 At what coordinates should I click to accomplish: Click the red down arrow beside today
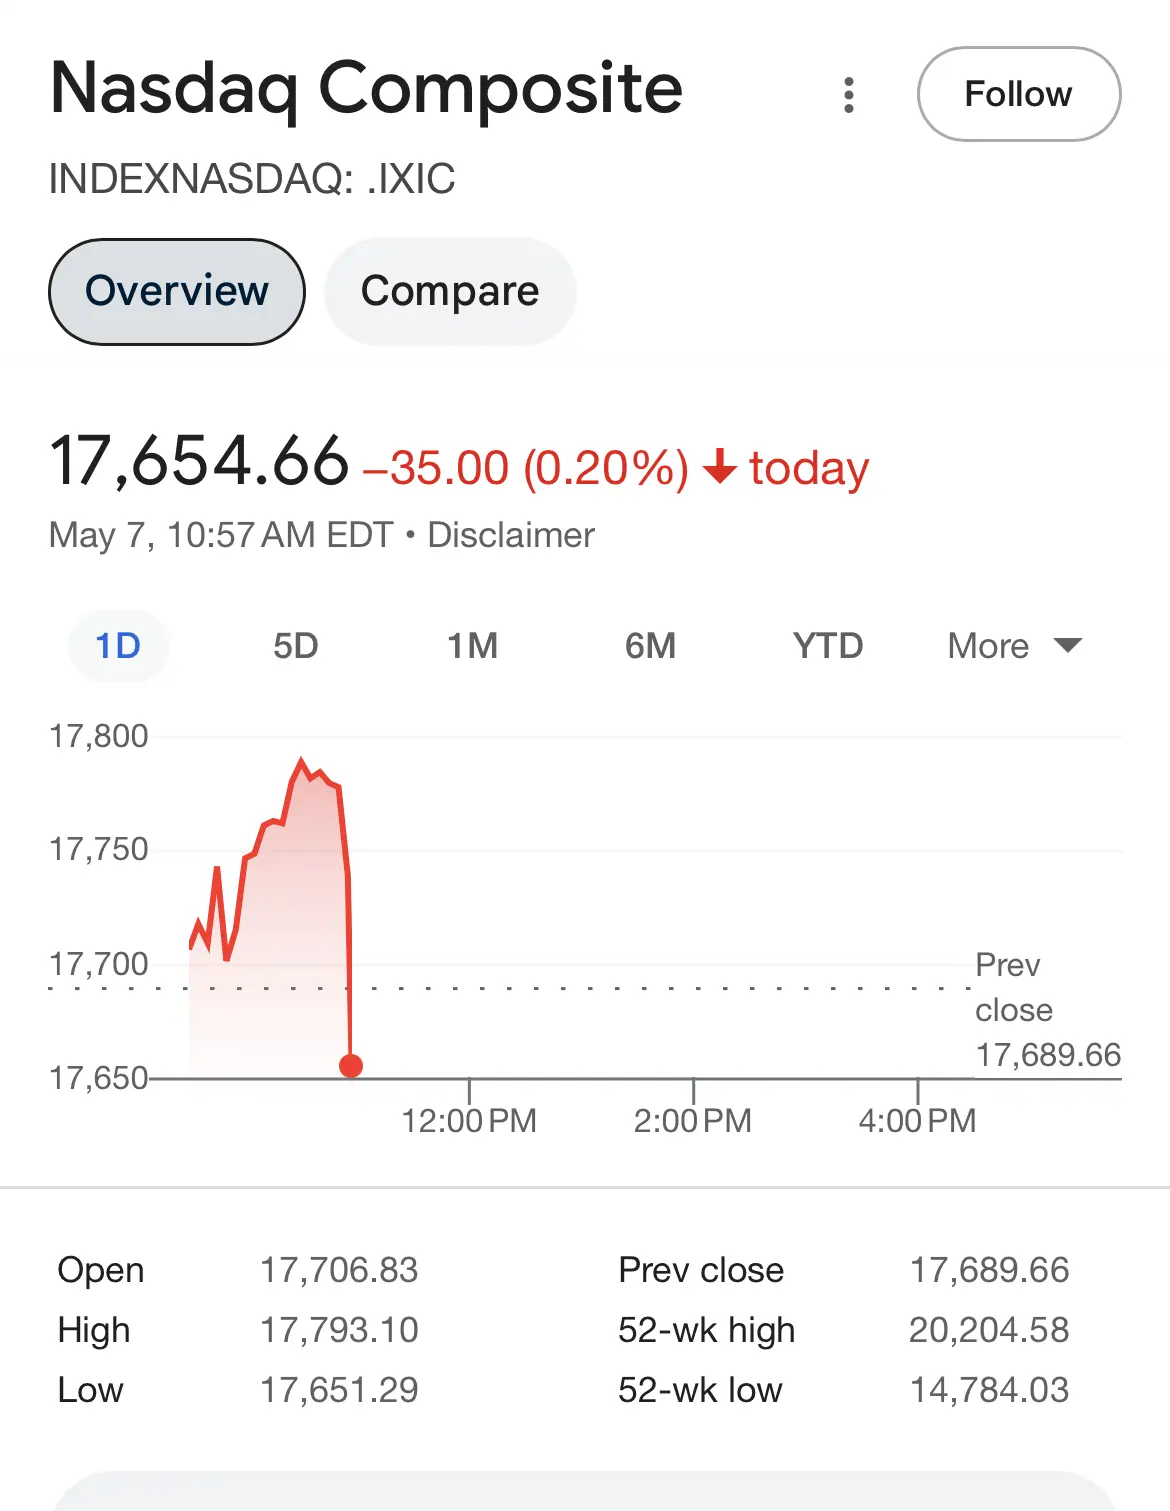click(x=720, y=467)
